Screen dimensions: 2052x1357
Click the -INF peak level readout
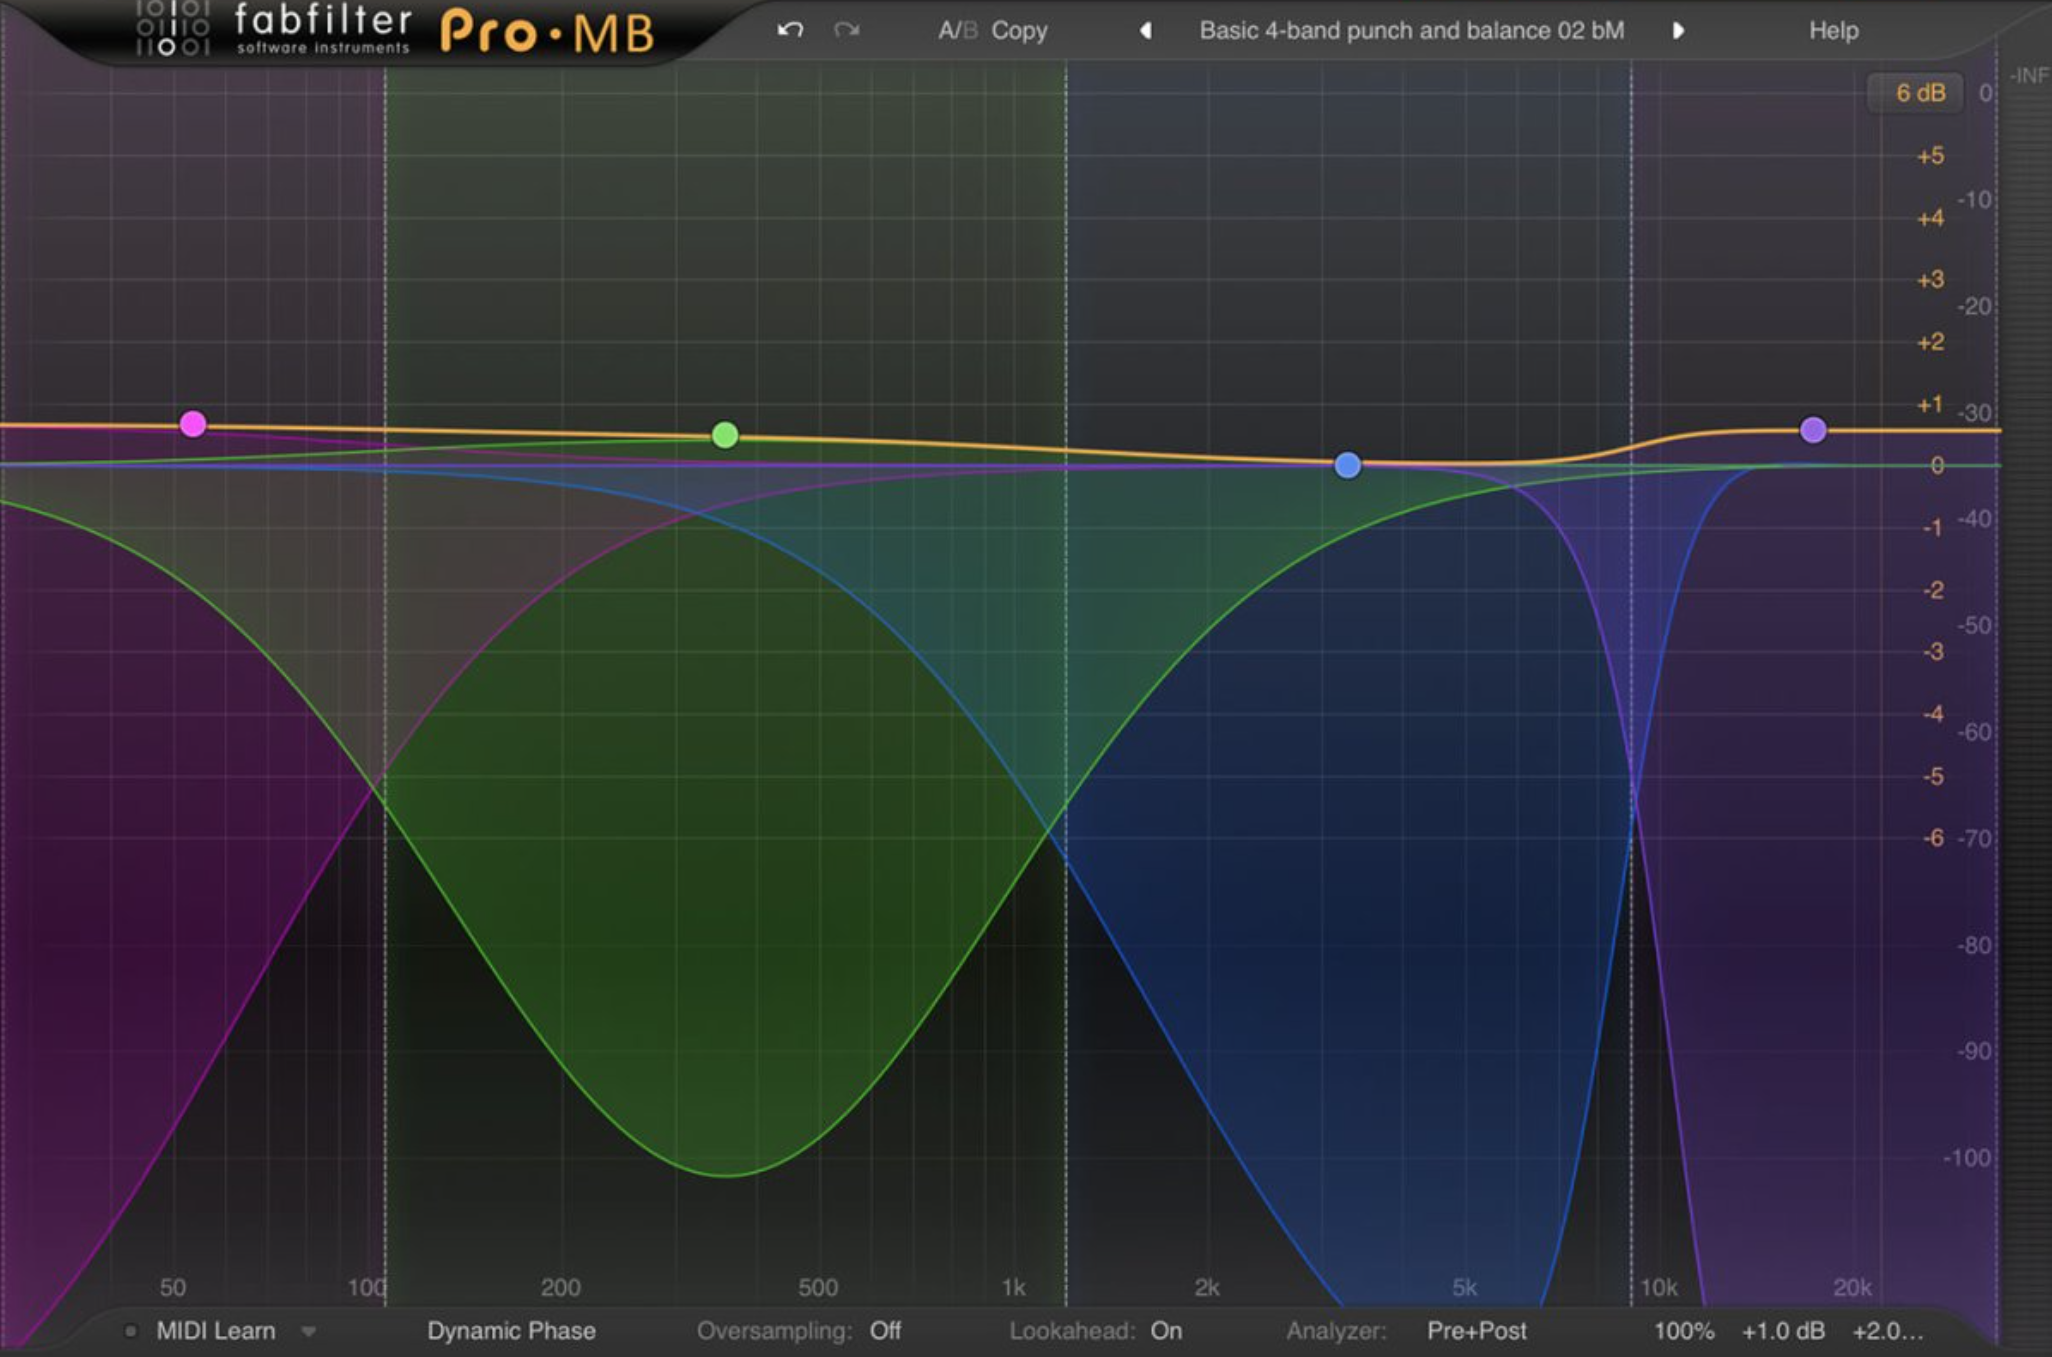pyautogui.click(x=2028, y=76)
